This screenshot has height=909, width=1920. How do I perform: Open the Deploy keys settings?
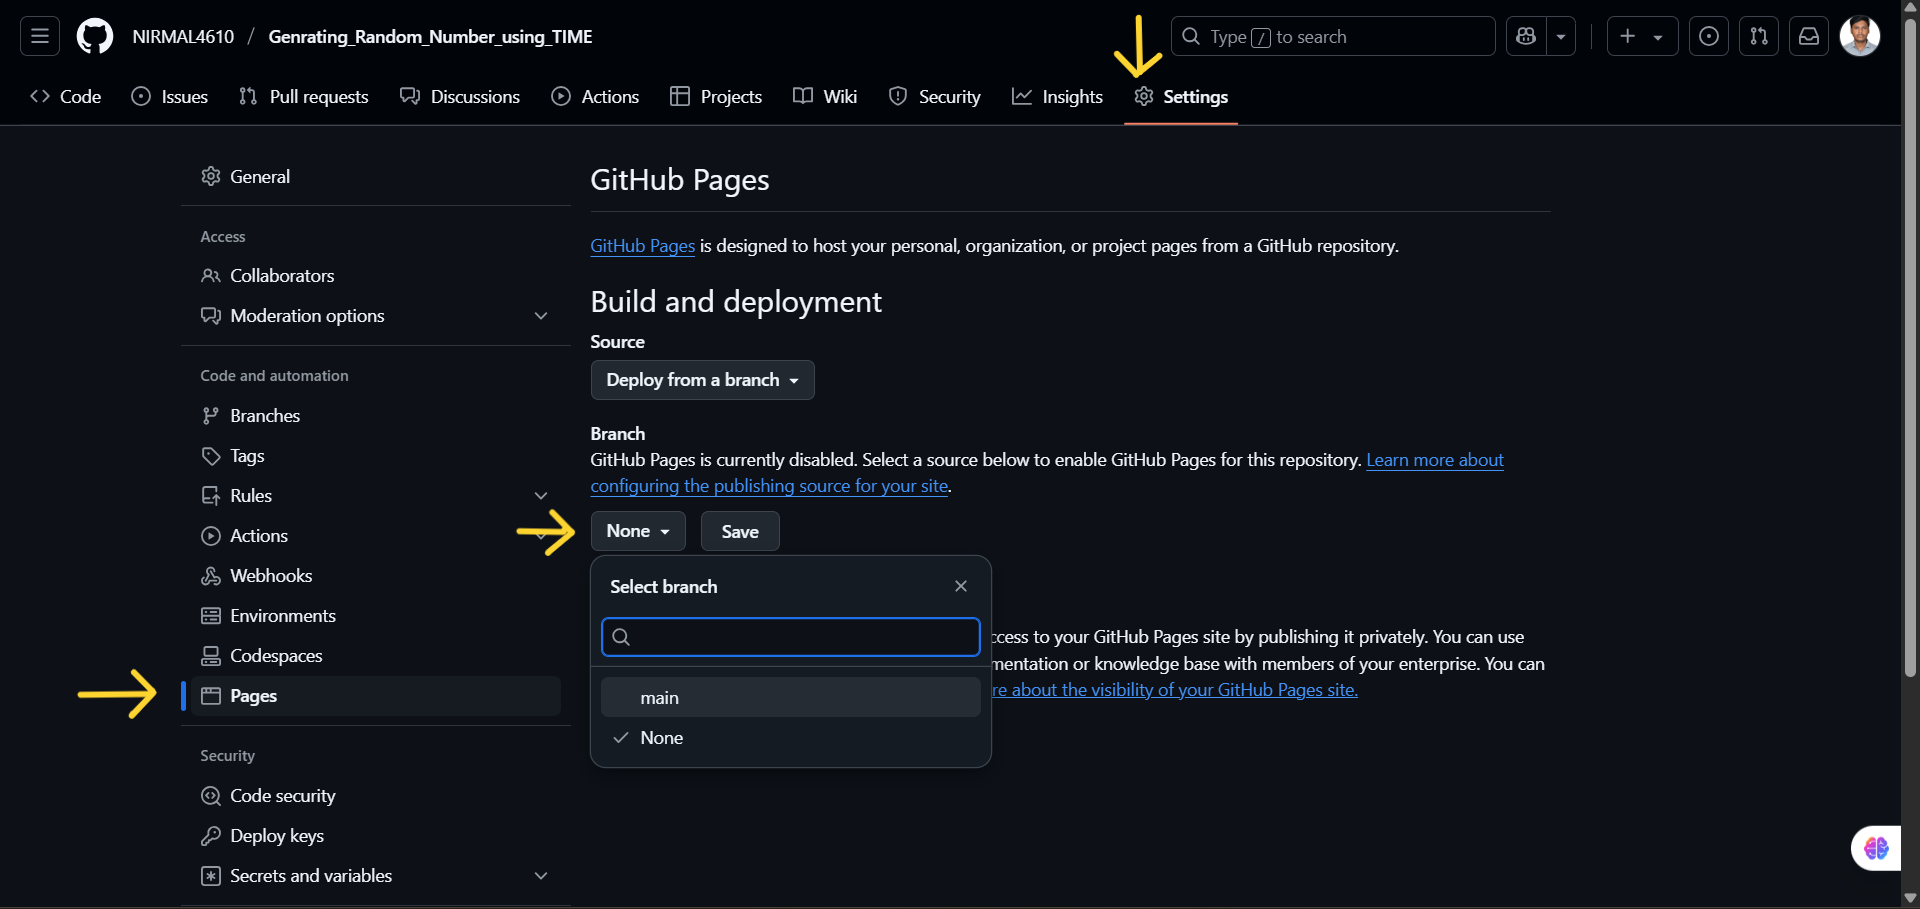(x=276, y=835)
